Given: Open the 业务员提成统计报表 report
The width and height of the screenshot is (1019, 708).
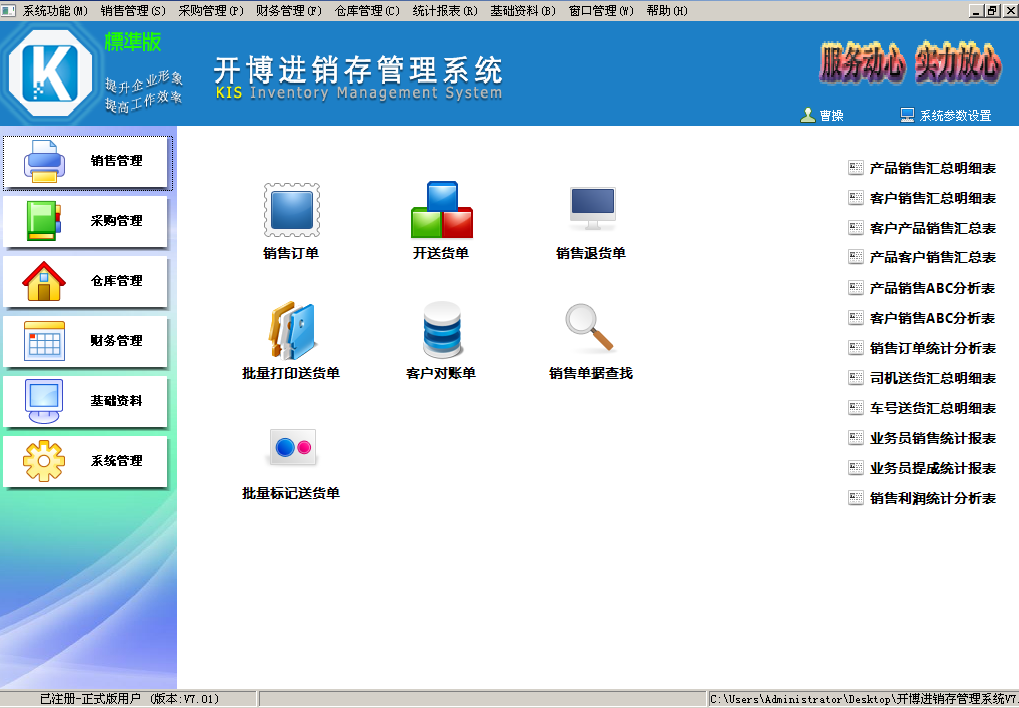Looking at the screenshot, I should point(933,468).
